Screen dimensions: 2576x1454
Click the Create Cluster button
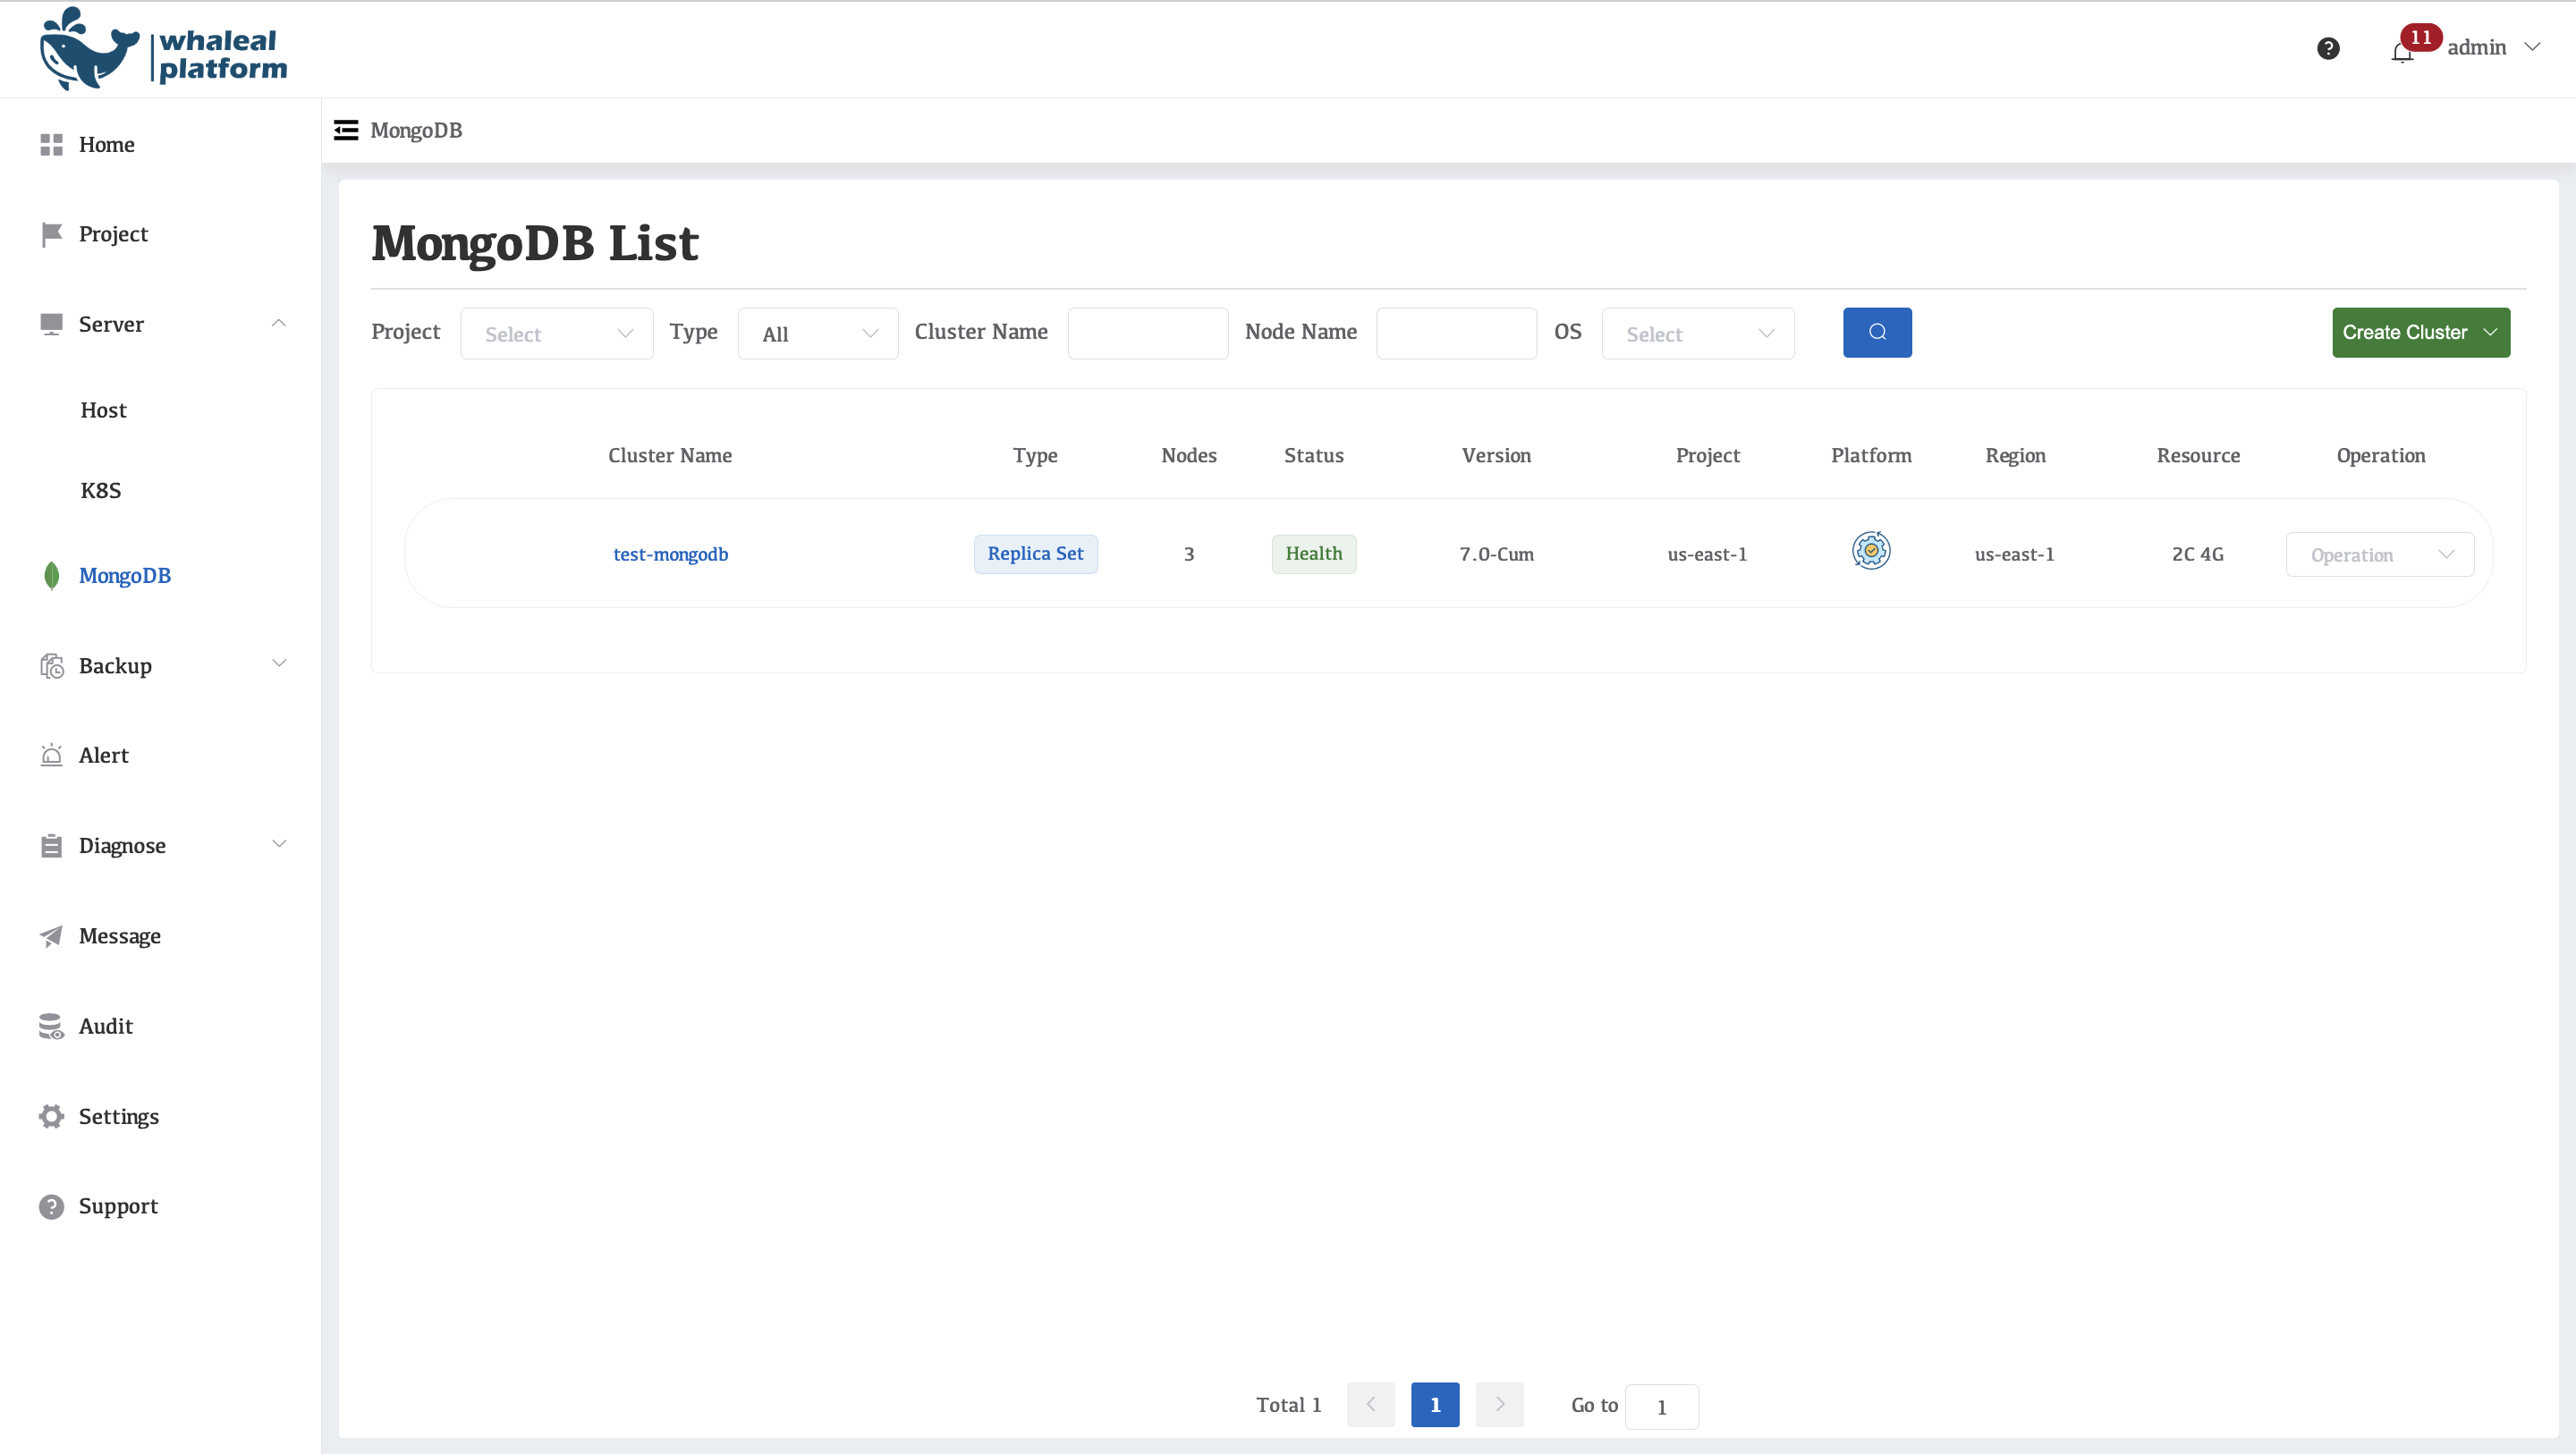2420,332
